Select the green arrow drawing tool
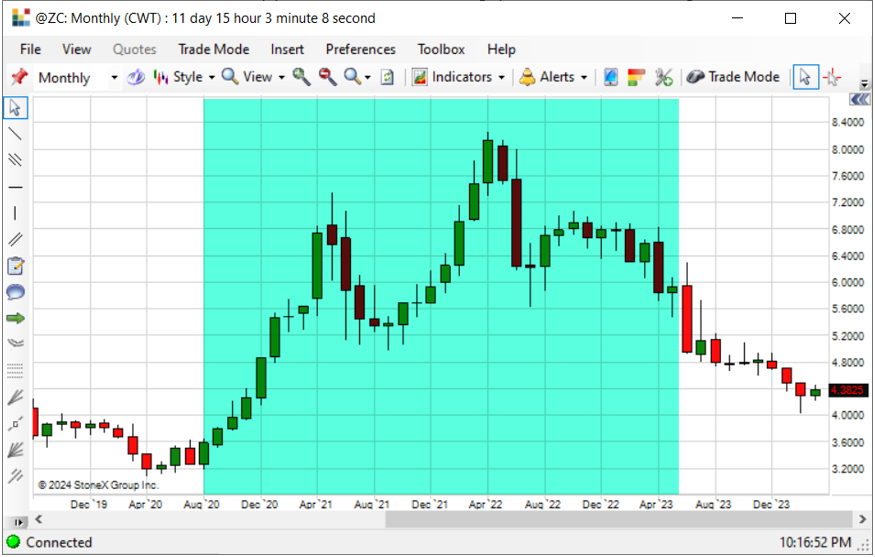This screenshot has height=557, width=875. 15,318
